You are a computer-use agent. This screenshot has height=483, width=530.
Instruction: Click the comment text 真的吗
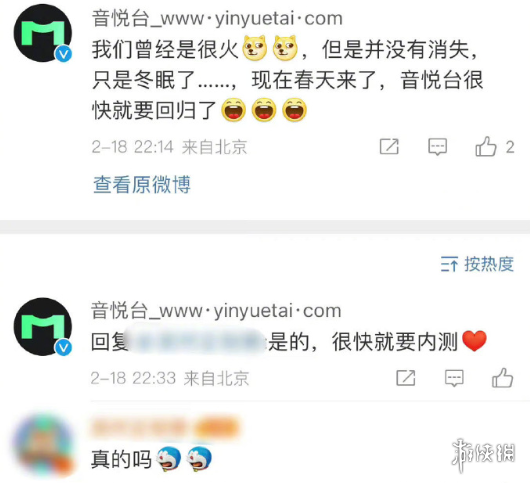(x=121, y=459)
